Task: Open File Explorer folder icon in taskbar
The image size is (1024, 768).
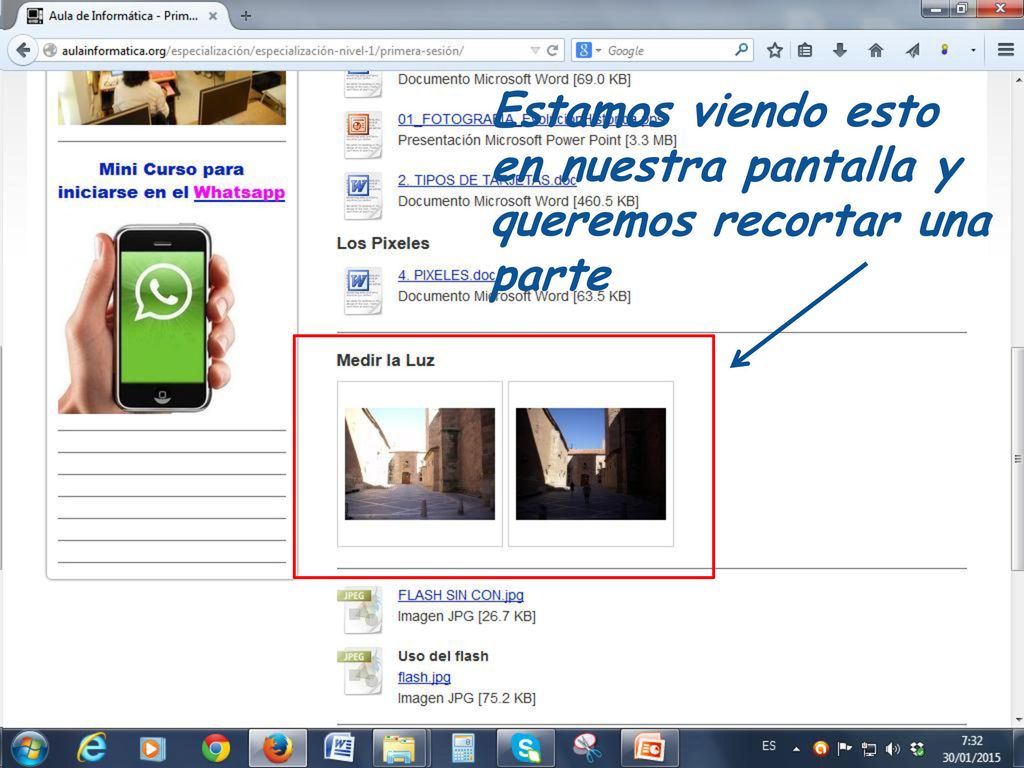Action: click(x=399, y=748)
